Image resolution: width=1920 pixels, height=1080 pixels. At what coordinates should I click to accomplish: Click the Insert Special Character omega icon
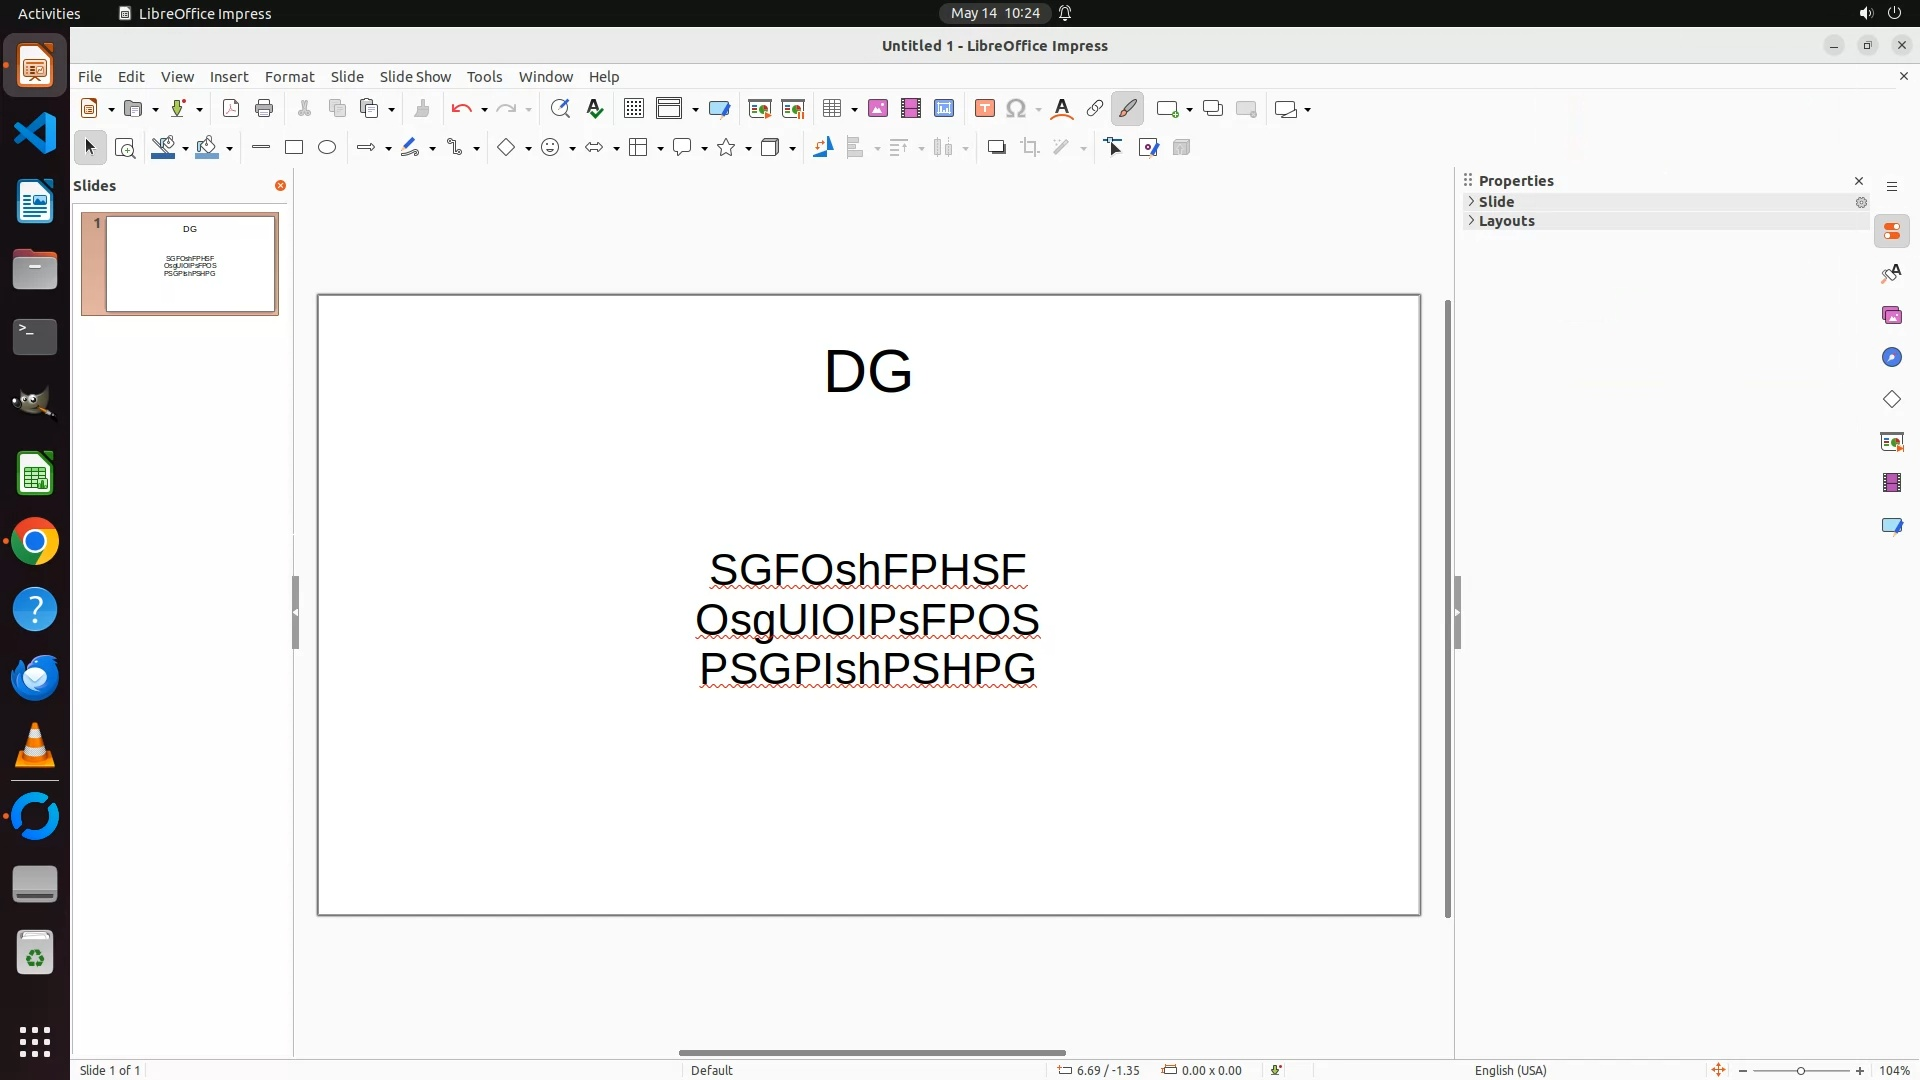(x=1016, y=109)
